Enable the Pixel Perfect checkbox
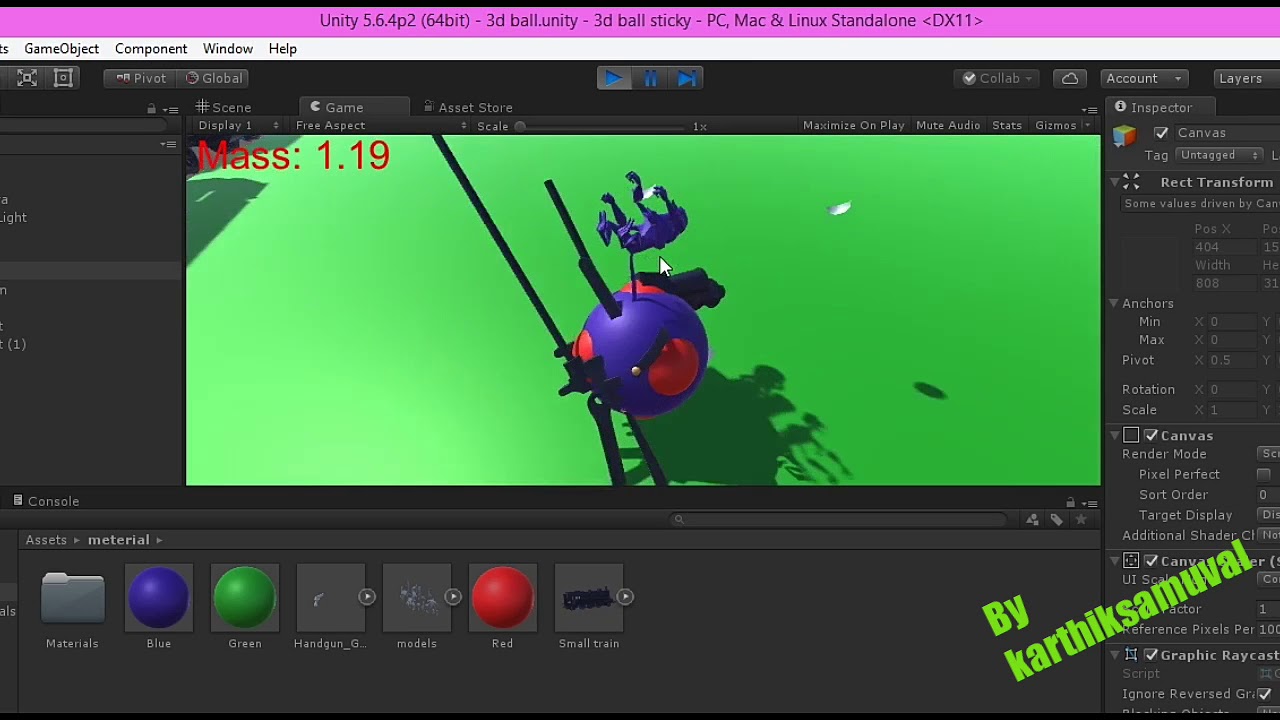 coord(1264,475)
